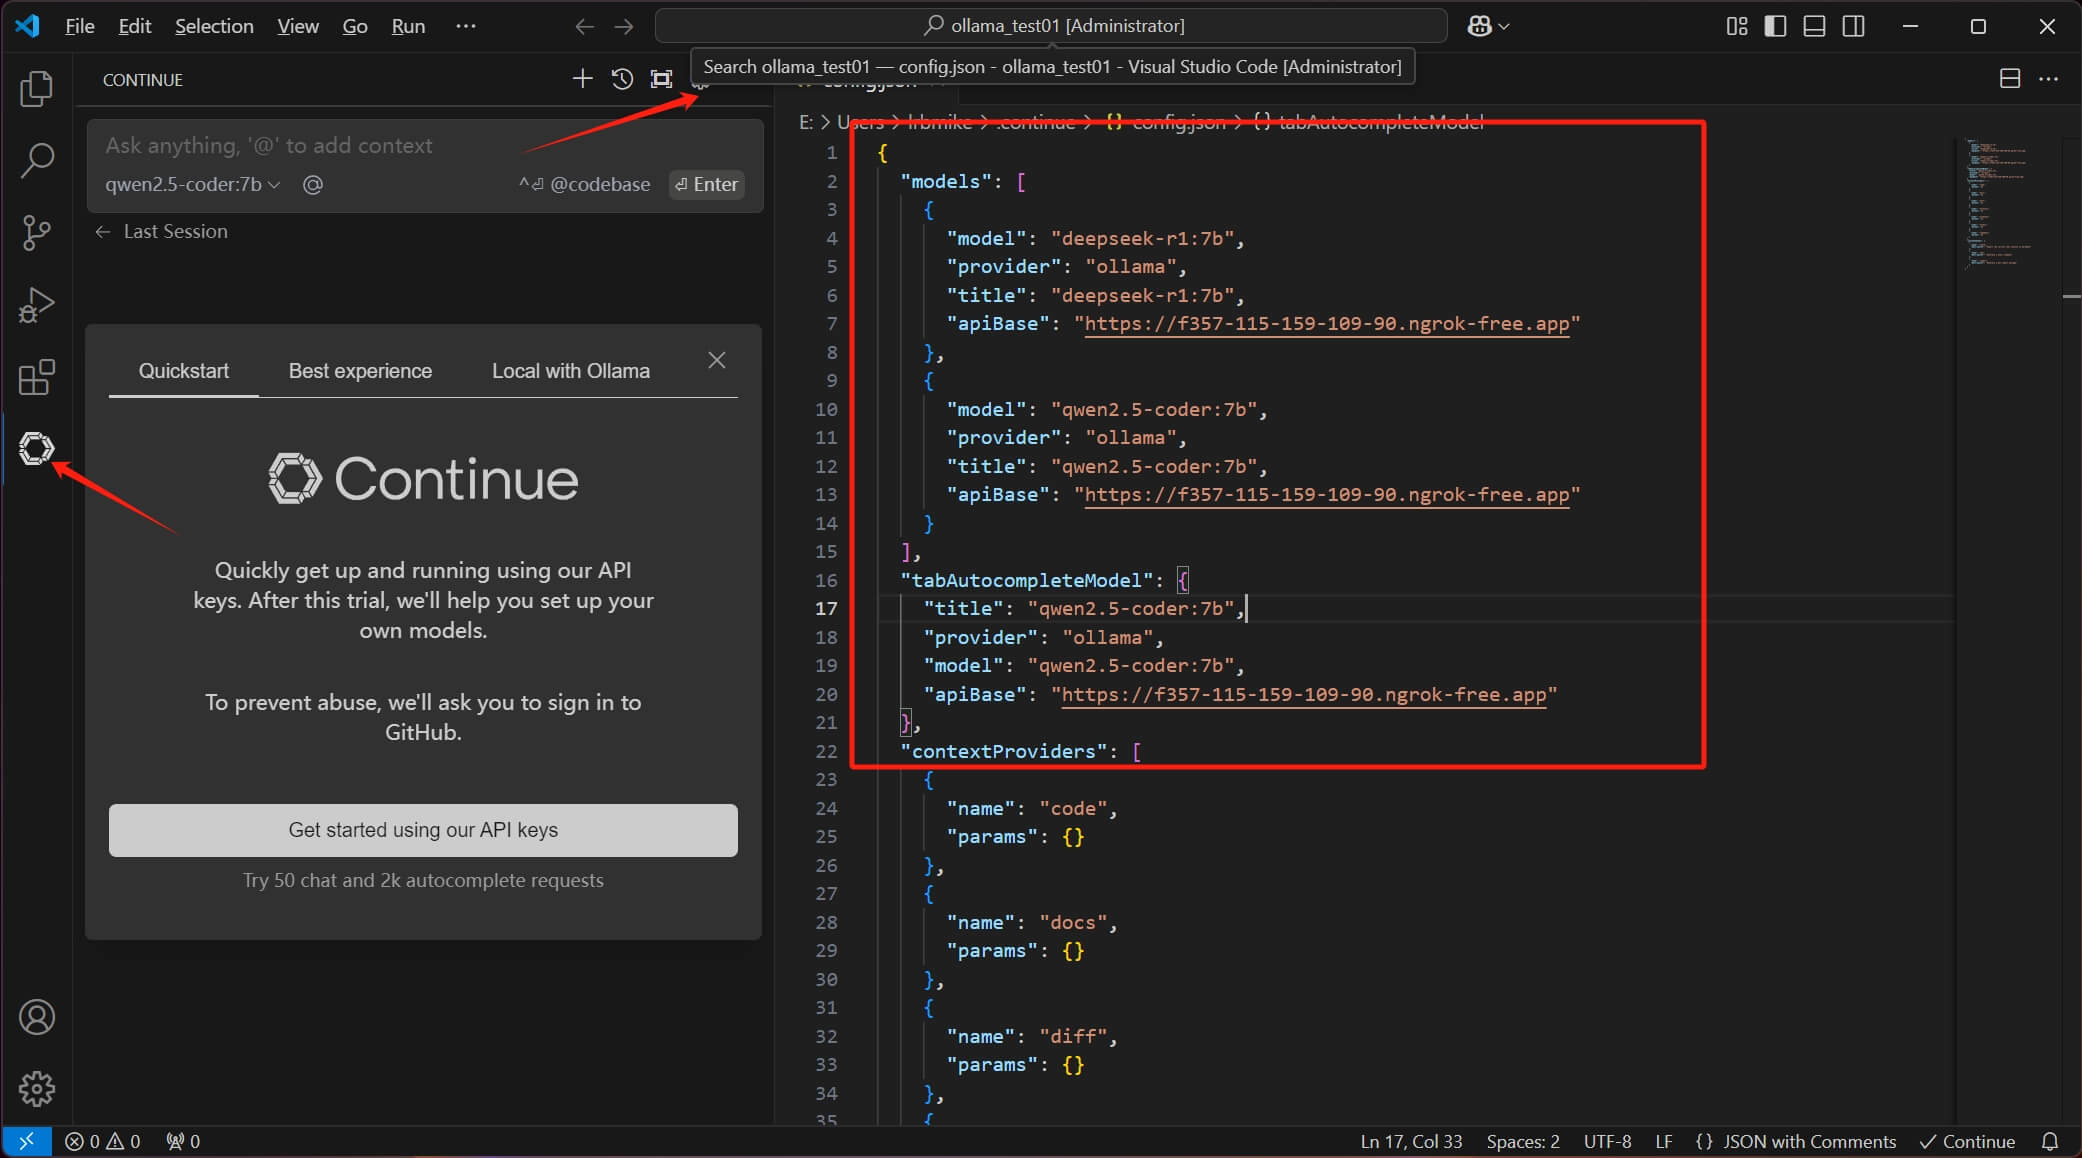This screenshot has width=2082, height=1158.
Task: Toggle the bottom panel visibility
Action: [1814, 26]
